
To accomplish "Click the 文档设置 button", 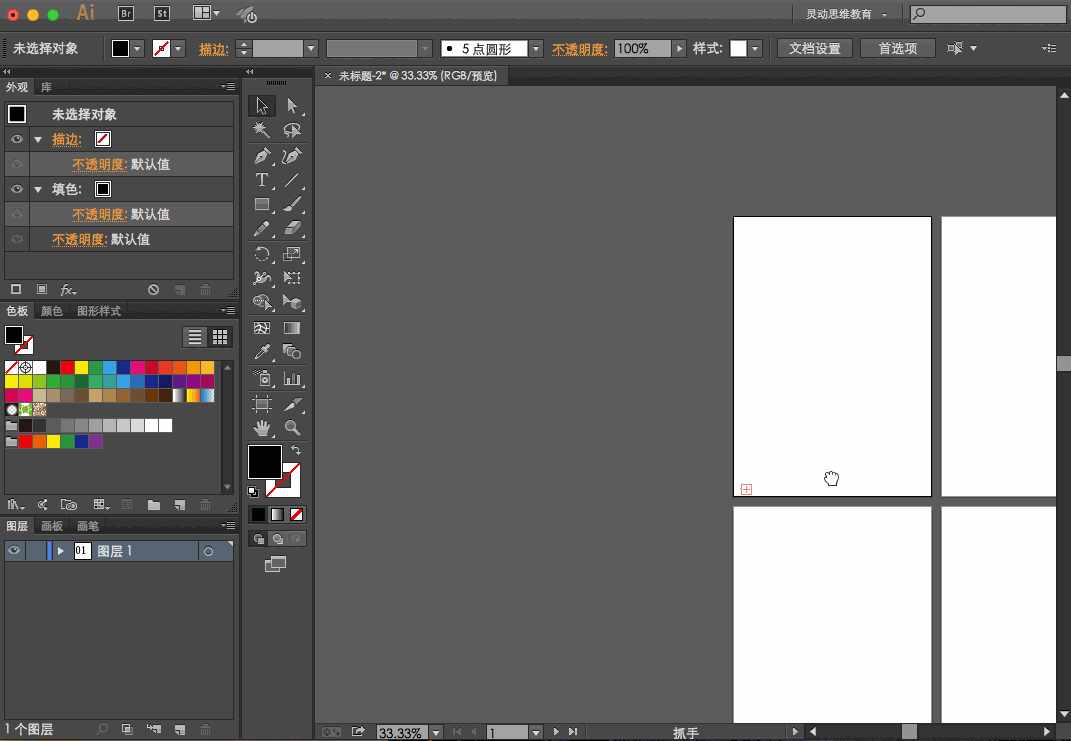I will pos(815,48).
